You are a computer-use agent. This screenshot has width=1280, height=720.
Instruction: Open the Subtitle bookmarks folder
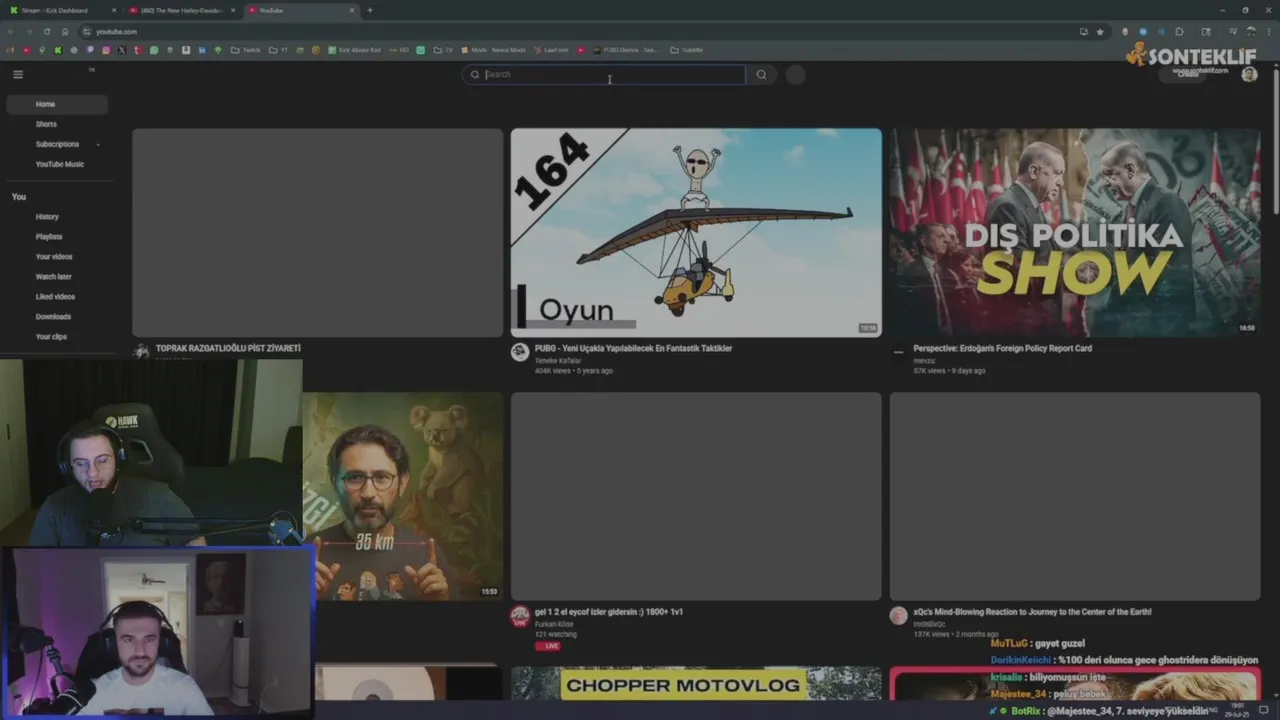click(687, 50)
